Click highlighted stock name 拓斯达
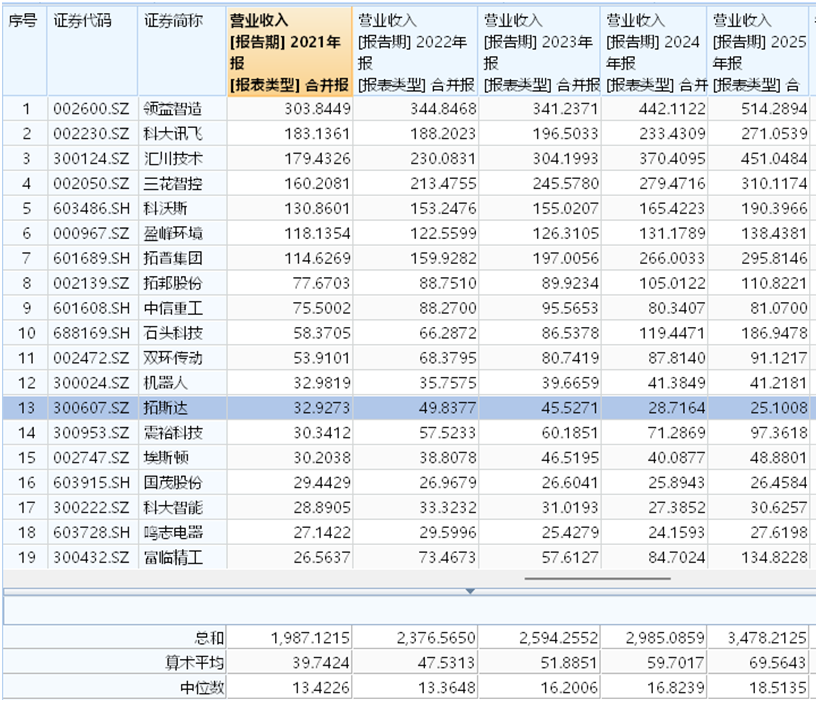818x702 pixels. pyautogui.click(x=165, y=408)
